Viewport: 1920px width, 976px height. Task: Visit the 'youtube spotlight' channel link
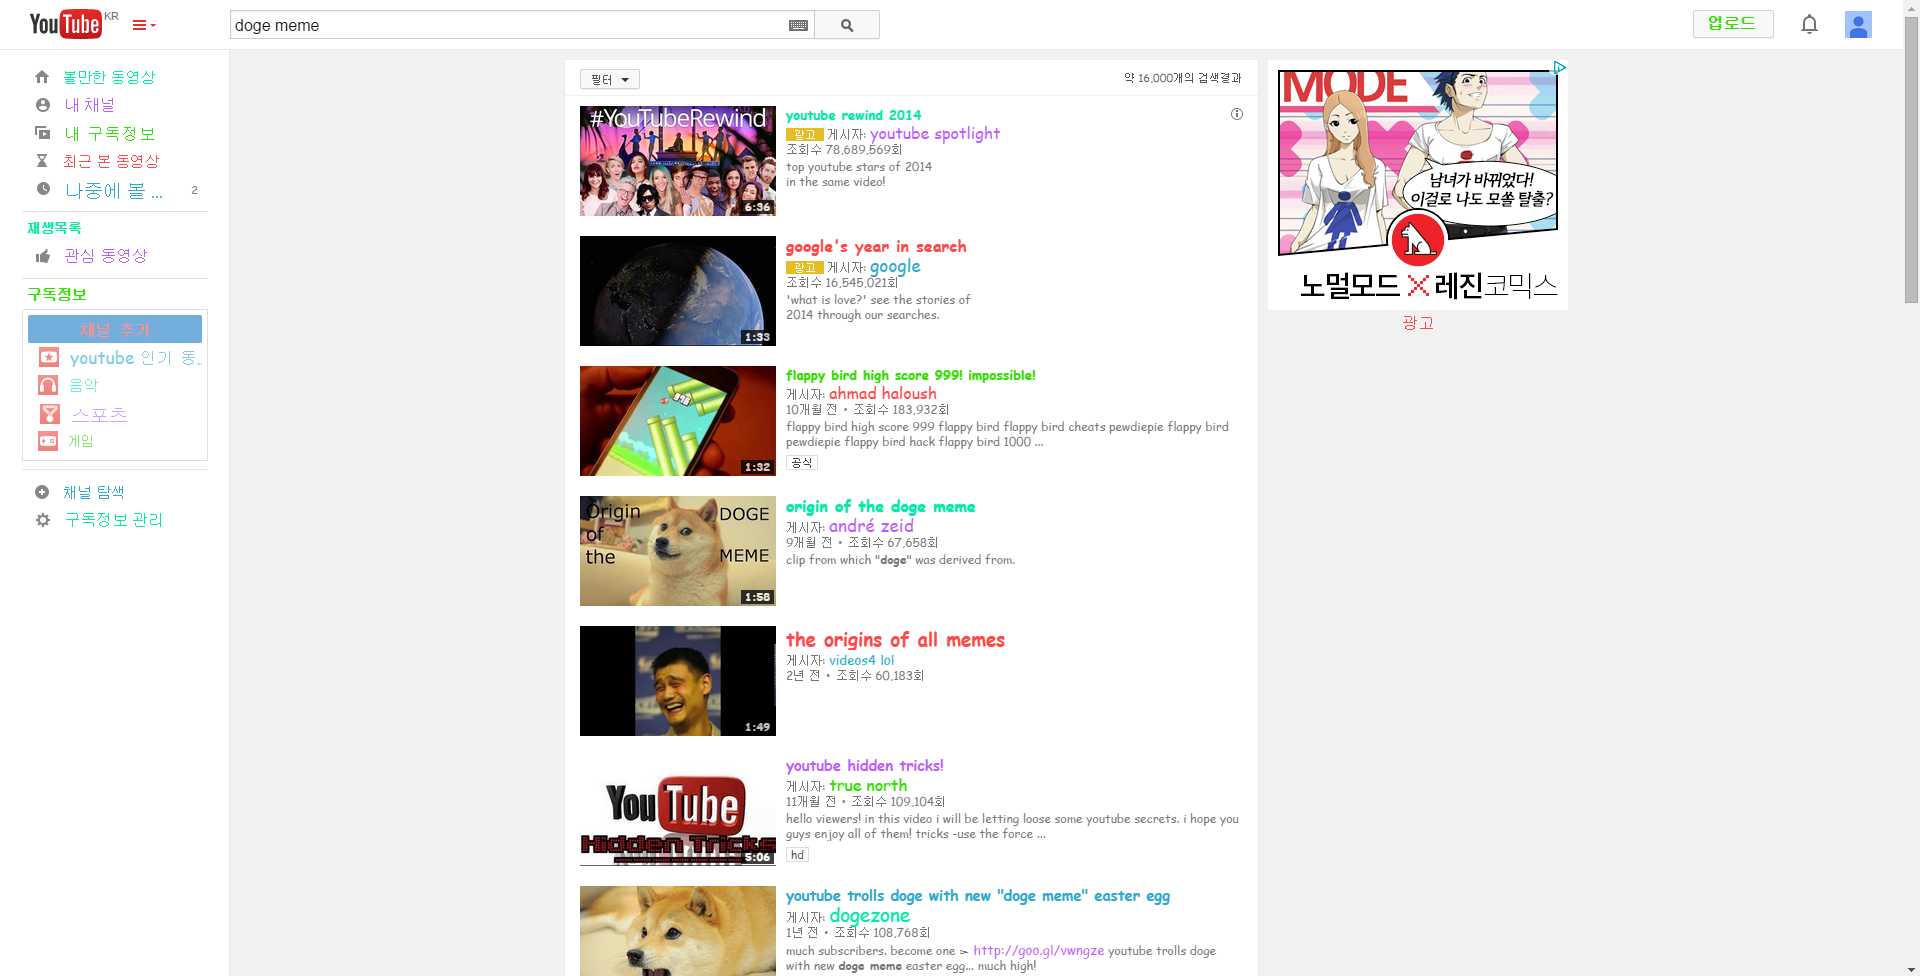pos(934,134)
